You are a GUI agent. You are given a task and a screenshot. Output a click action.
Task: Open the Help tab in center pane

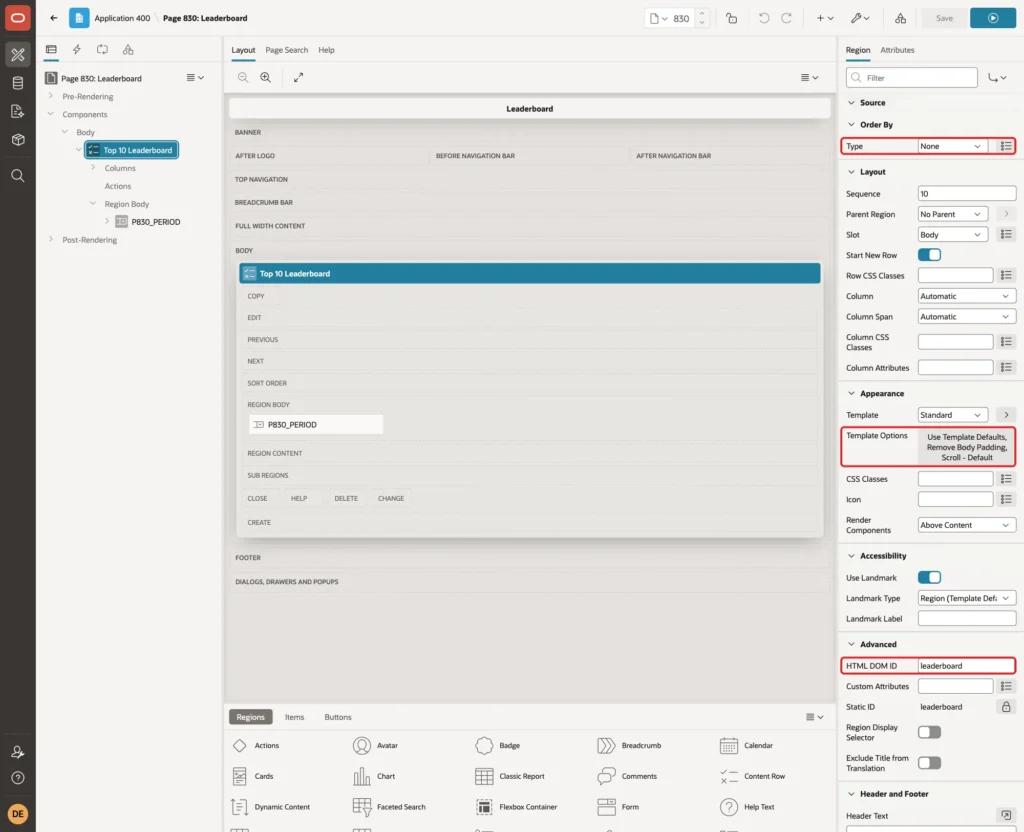point(327,50)
